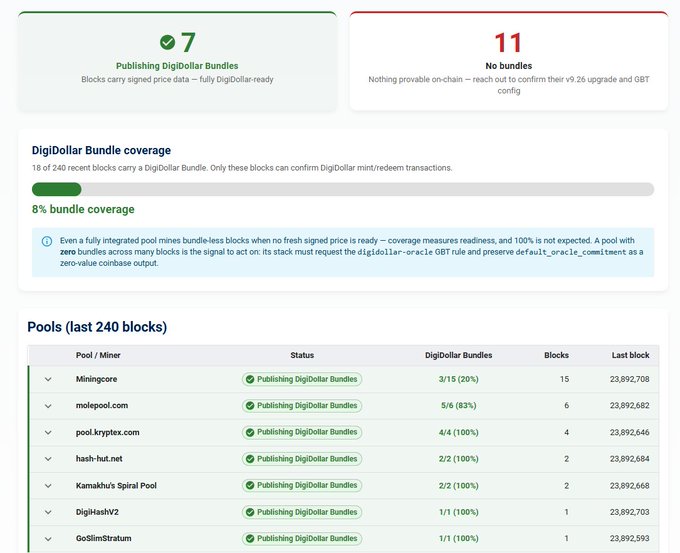Expand the Kamakhu's Spiral Pool row

click(48, 486)
